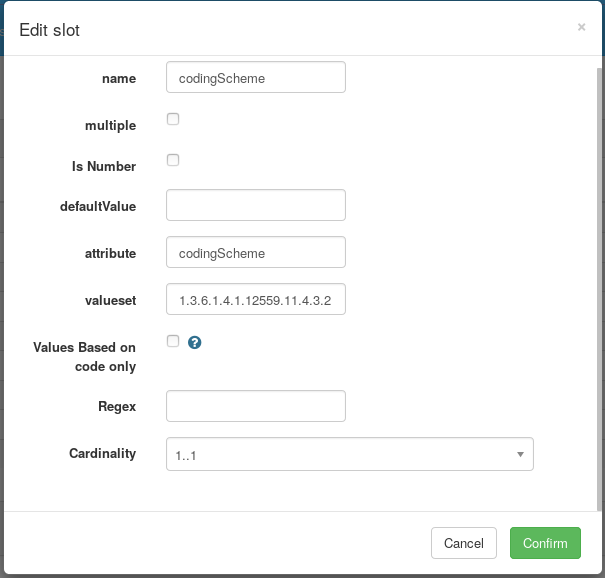Close the Edit slot dialog with X
Viewport: 605px width, 578px height.
point(581,27)
